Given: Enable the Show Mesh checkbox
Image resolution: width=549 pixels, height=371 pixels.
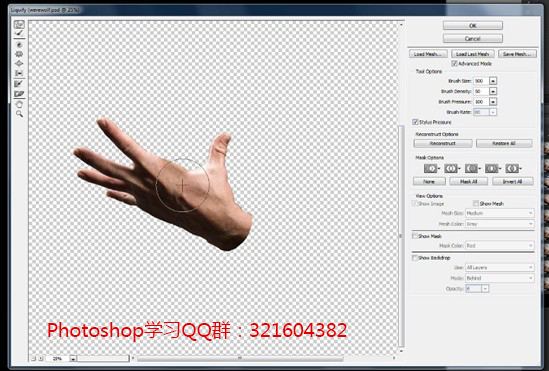Looking at the screenshot, I should [x=476, y=203].
